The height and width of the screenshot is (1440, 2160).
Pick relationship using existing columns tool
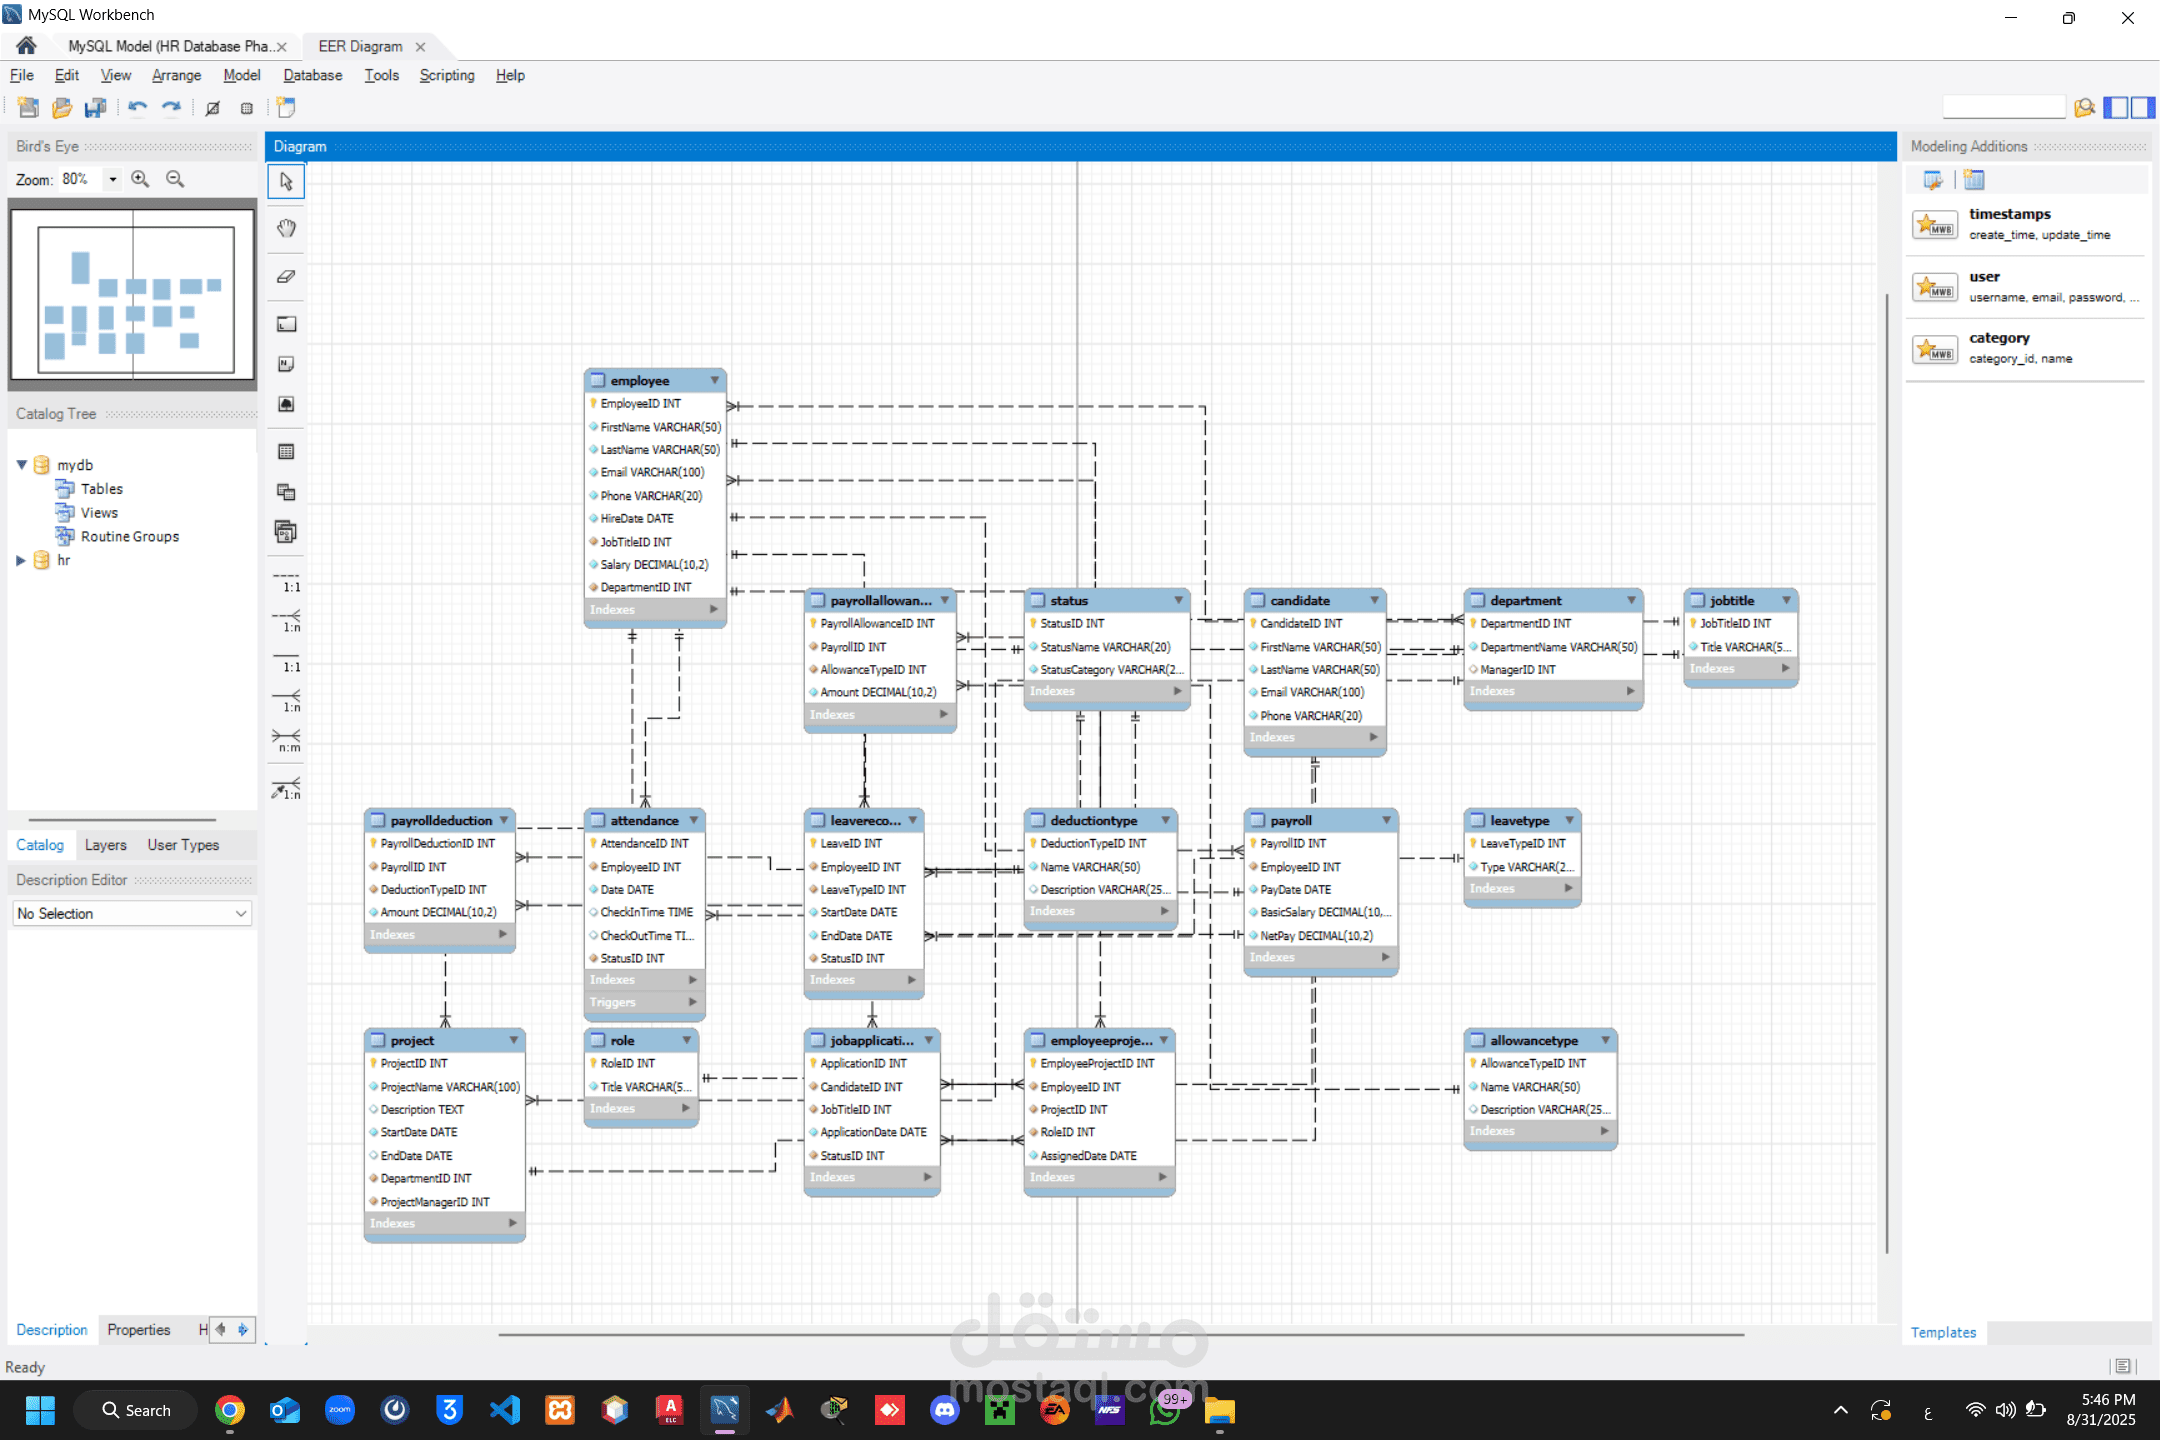coord(286,788)
